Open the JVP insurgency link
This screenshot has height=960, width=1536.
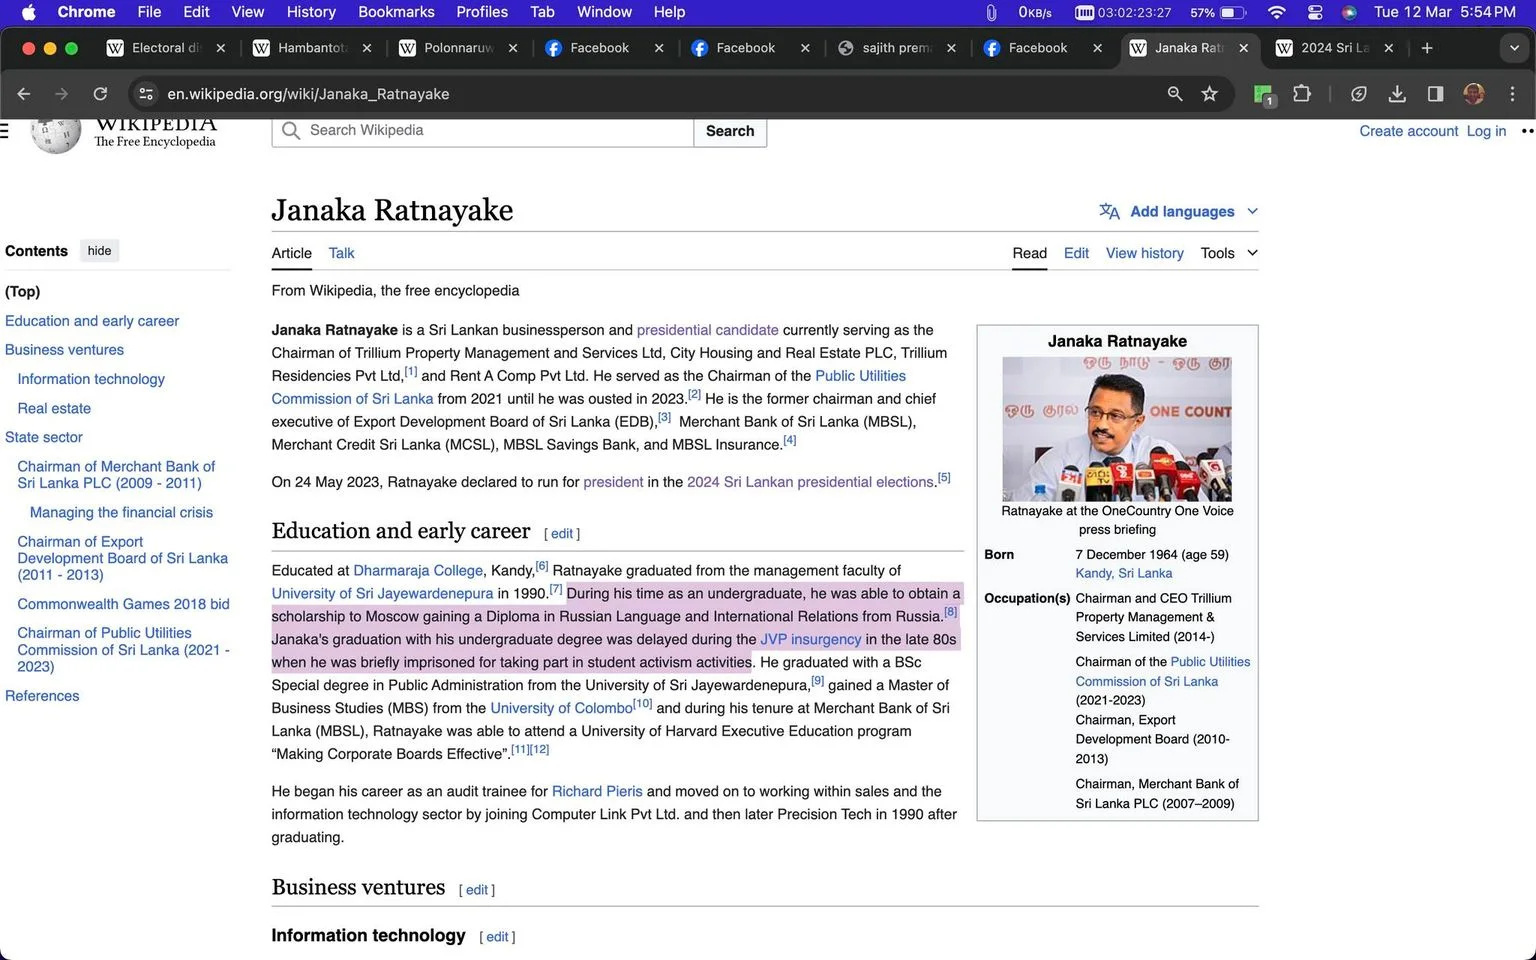click(x=810, y=640)
